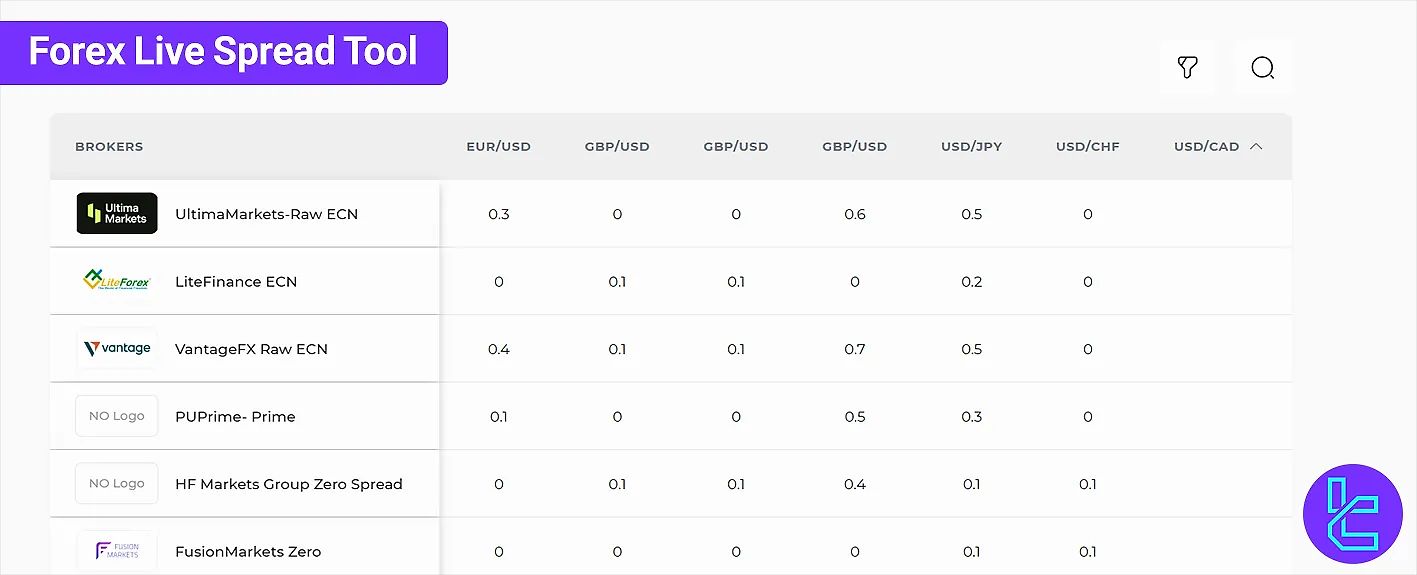Click the BROKERS column header

[109, 146]
